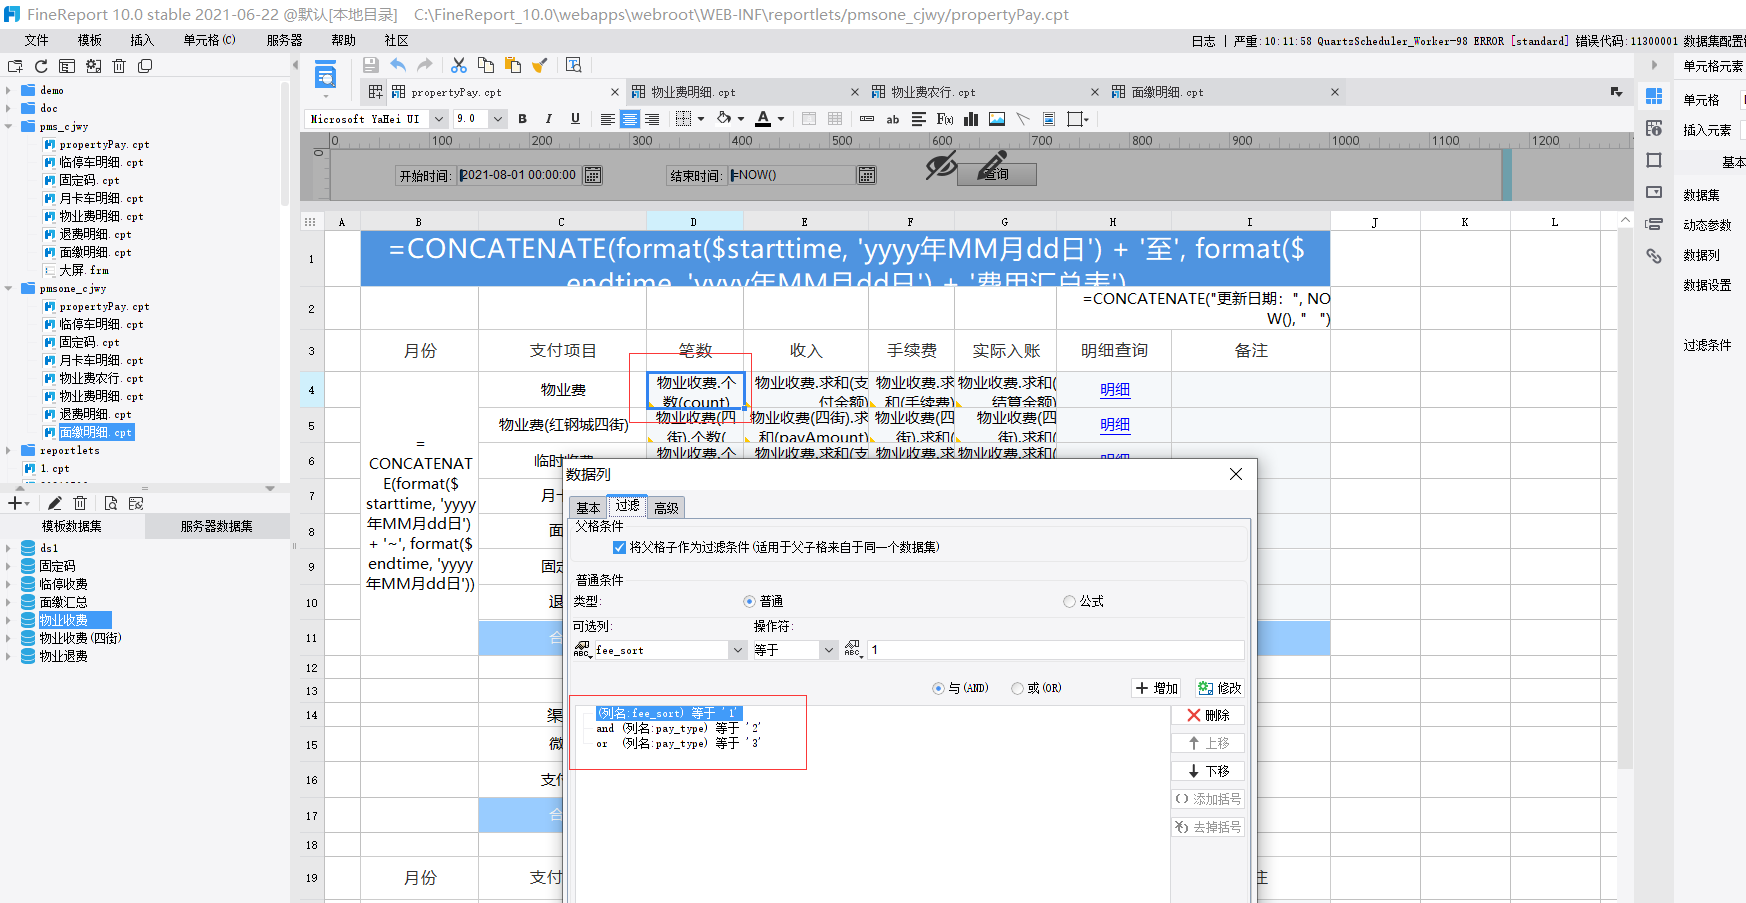Open cell element panel icon in right sidebar
The width and height of the screenshot is (1746, 903).
[1654, 96]
